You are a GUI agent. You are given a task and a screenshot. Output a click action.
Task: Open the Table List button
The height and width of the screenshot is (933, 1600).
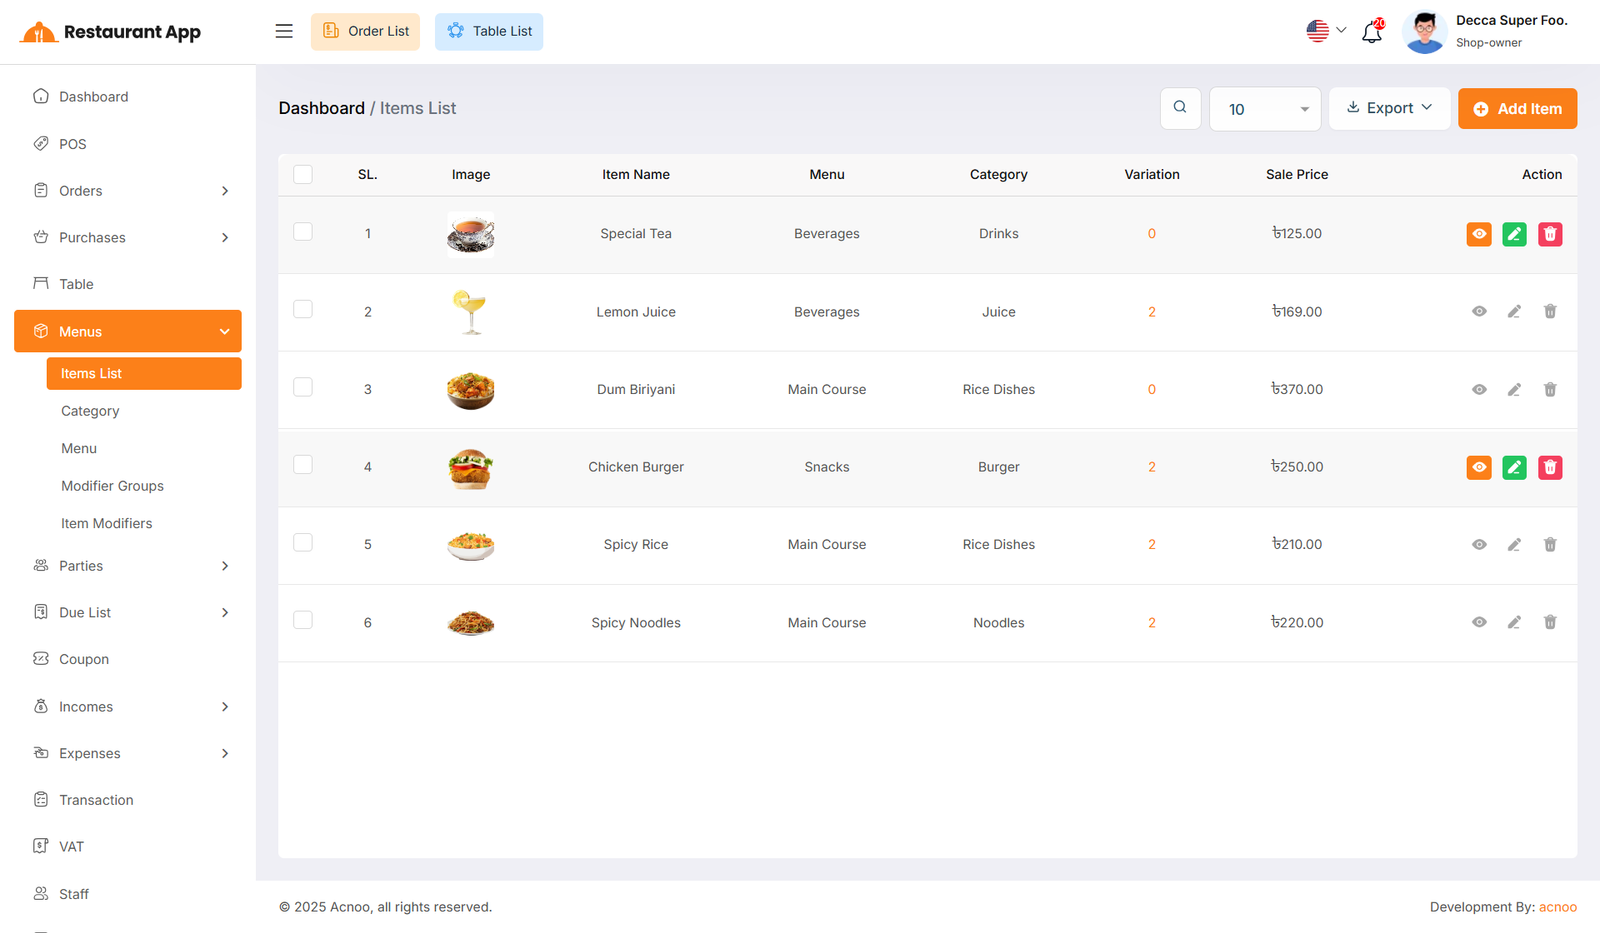489,31
